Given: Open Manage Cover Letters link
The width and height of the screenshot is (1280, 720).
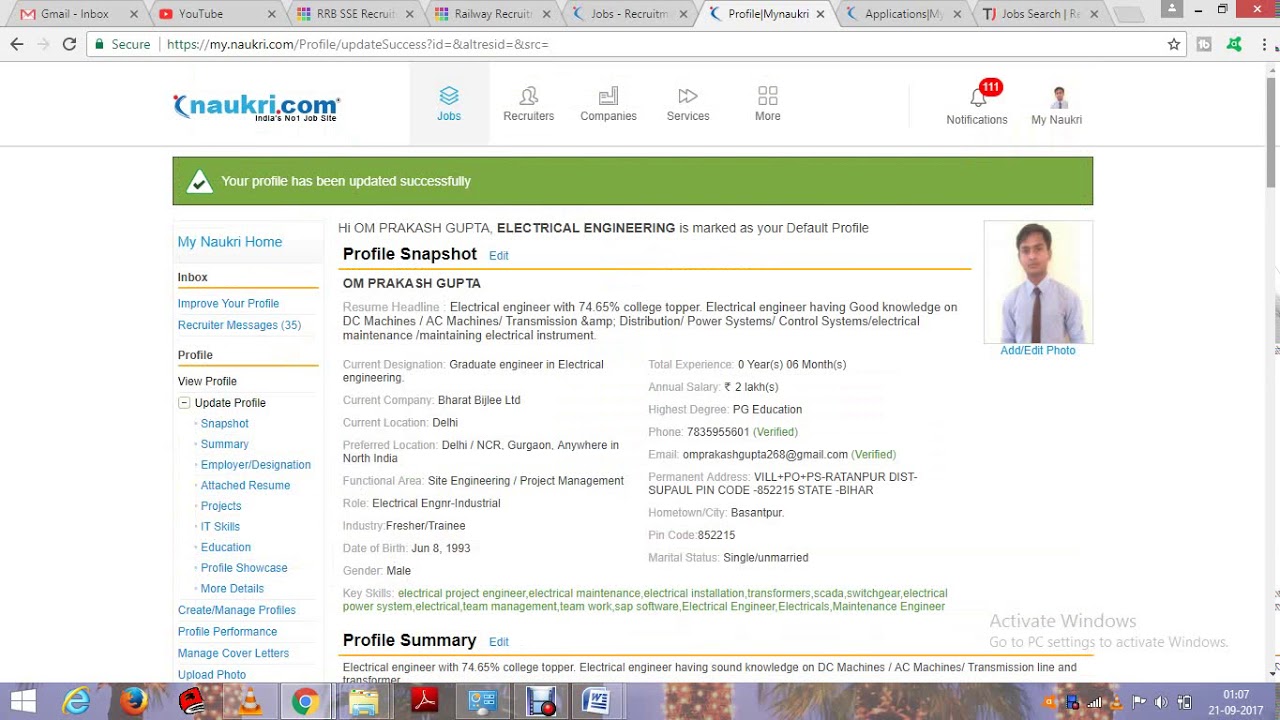Looking at the screenshot, I should click(x=233, y=653).
